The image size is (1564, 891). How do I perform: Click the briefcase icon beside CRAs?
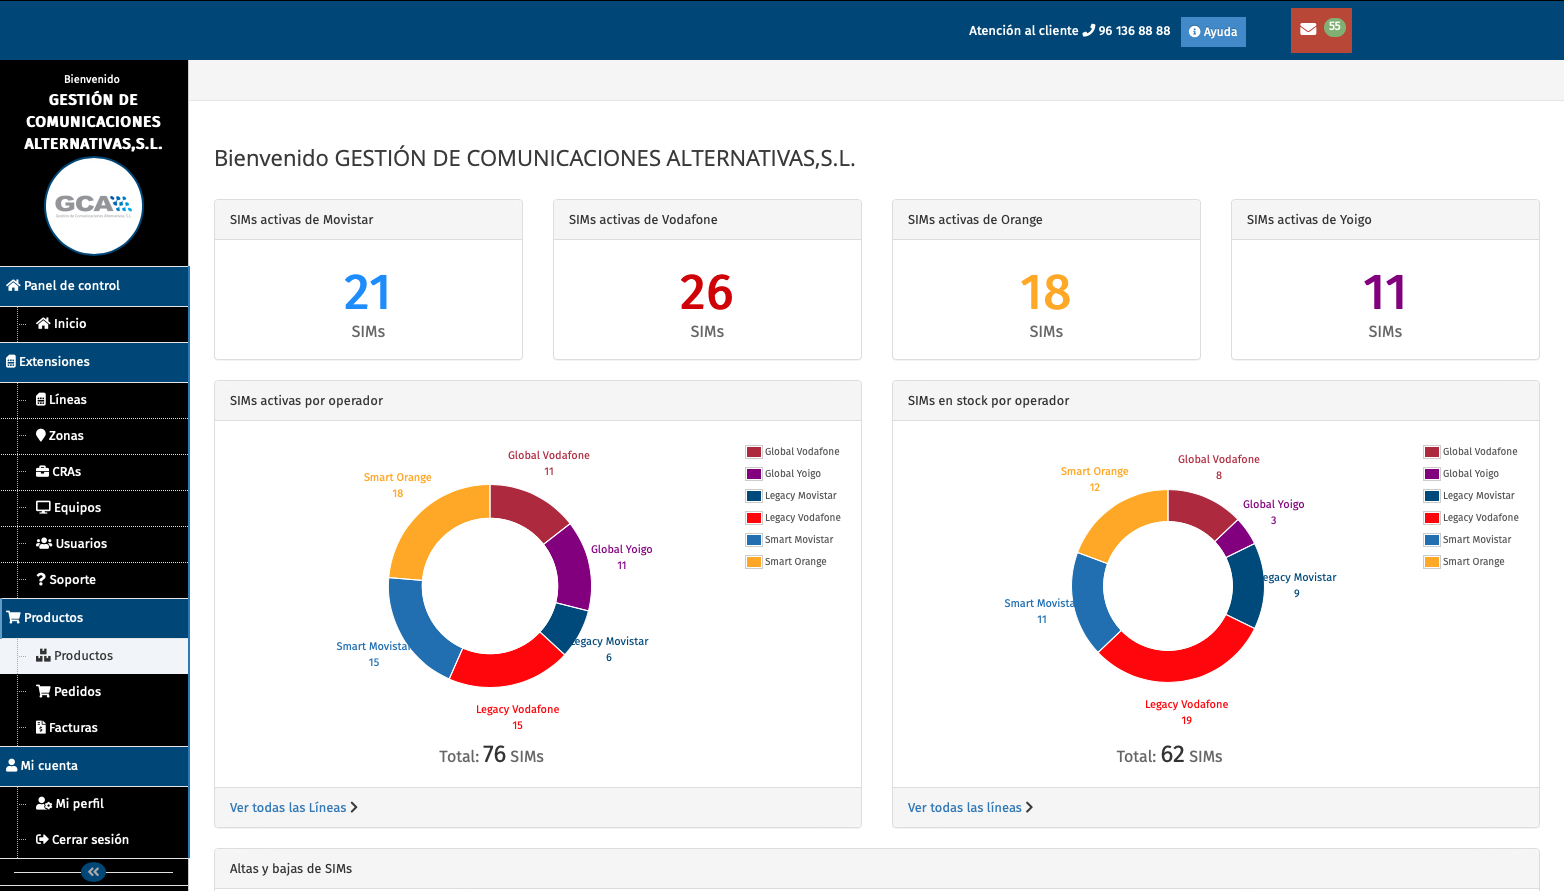click(43, 471)
